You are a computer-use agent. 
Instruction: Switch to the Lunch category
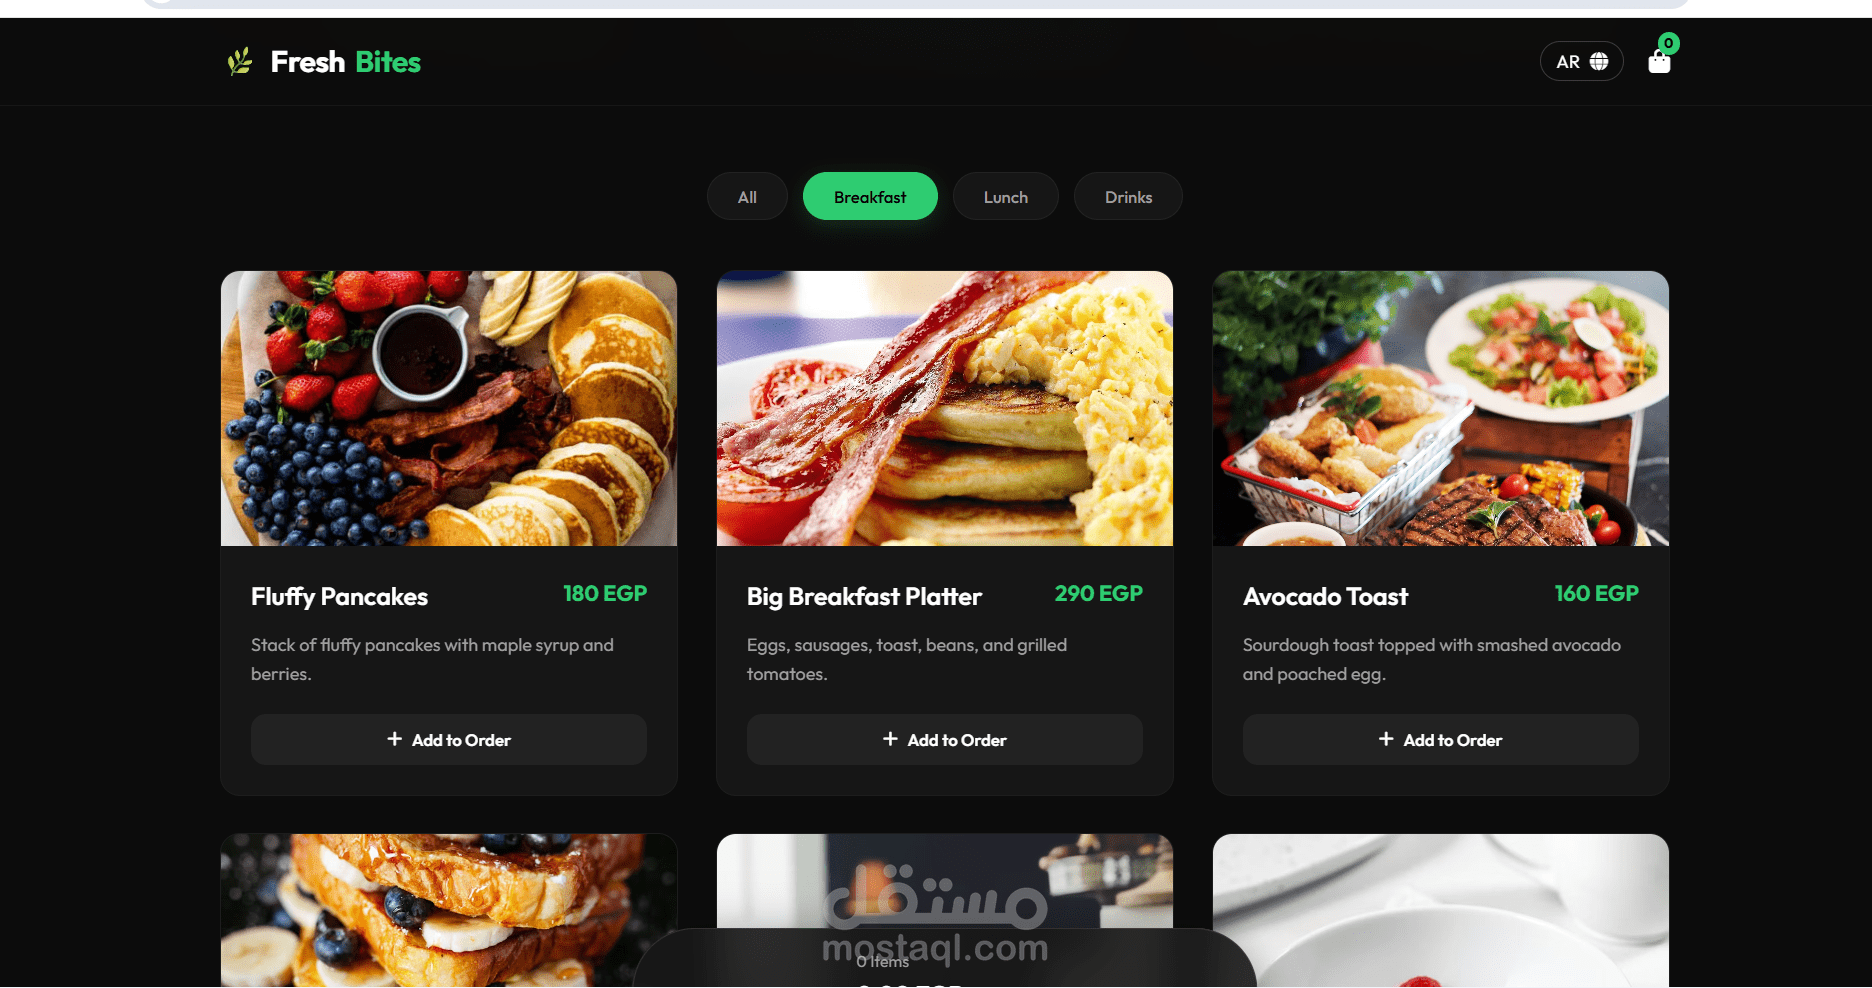click(x=1005, y=197)
